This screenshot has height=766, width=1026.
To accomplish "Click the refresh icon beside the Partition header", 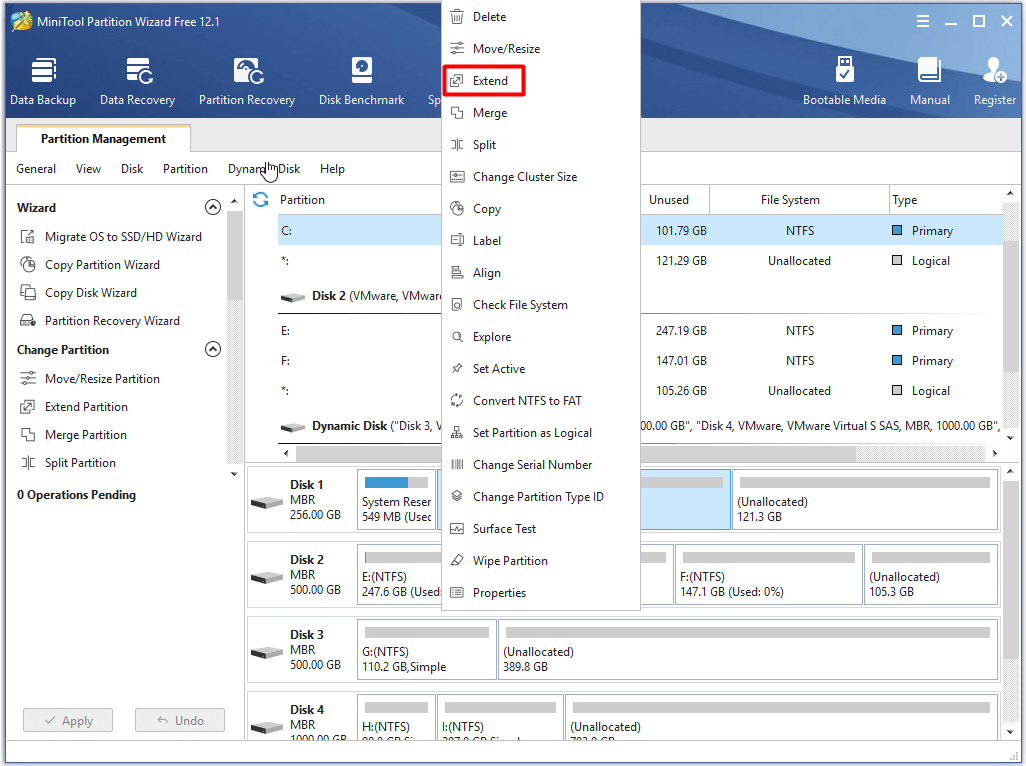I will 260,200.
